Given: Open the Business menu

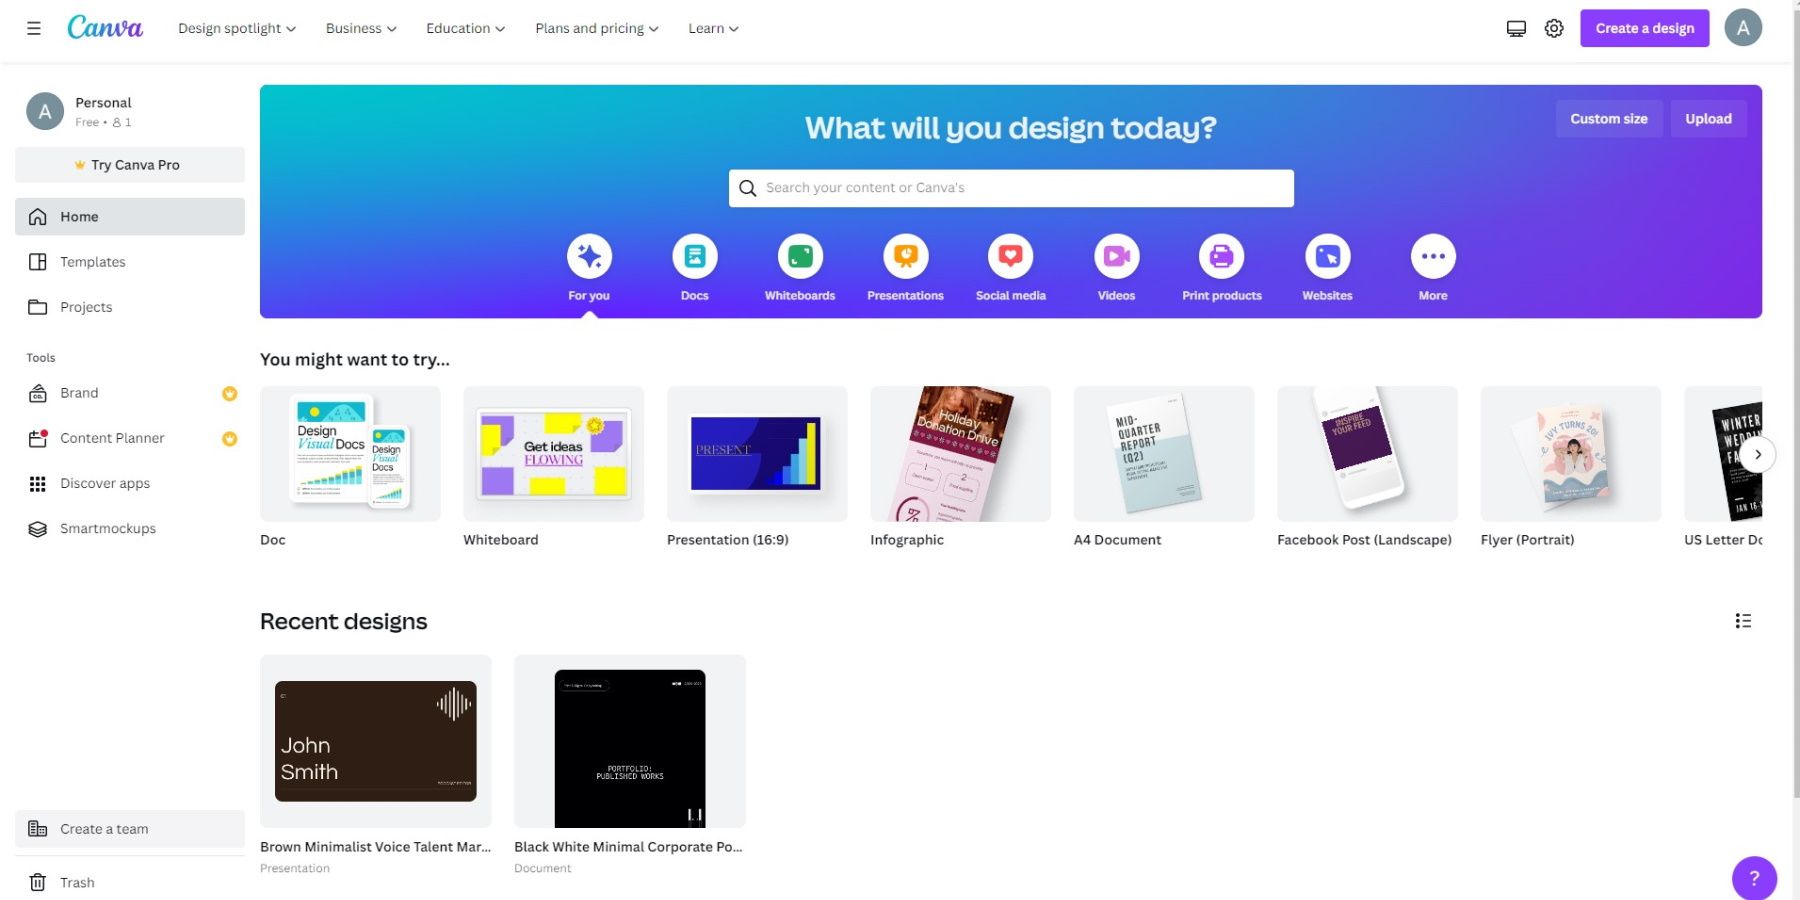Looking at the screenshot, I should 360,28.
